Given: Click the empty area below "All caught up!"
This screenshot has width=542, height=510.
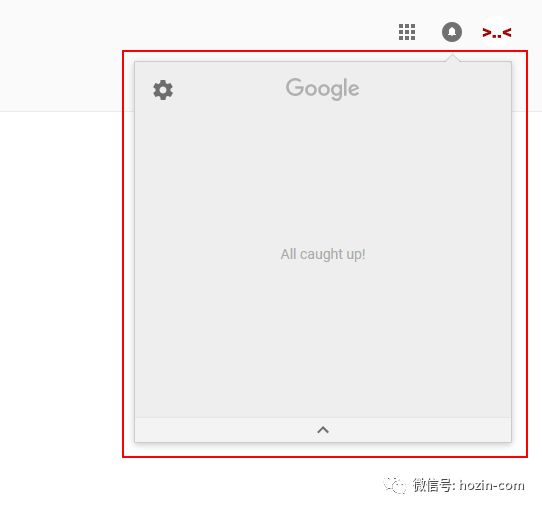Looking at the screenshot, I should 323,339.
